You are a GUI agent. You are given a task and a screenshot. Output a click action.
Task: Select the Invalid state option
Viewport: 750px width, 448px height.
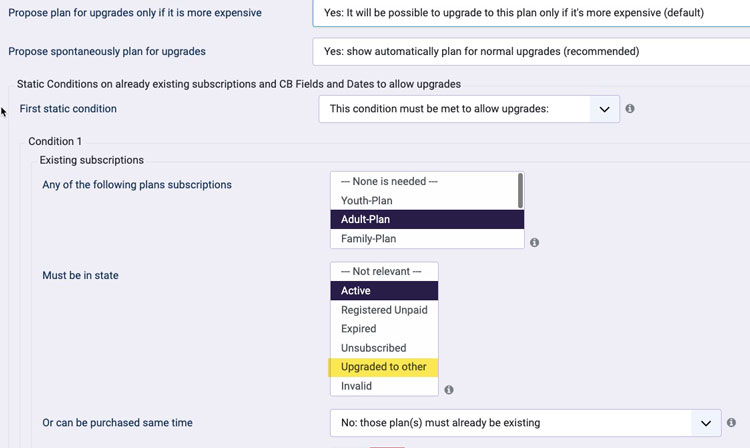click(384, 386)
